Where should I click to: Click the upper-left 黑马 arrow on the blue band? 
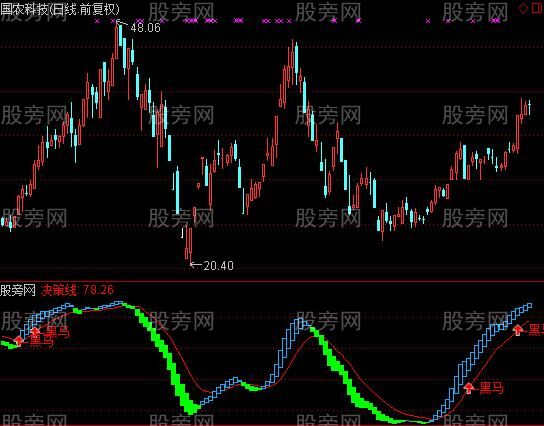click(36, 332)
